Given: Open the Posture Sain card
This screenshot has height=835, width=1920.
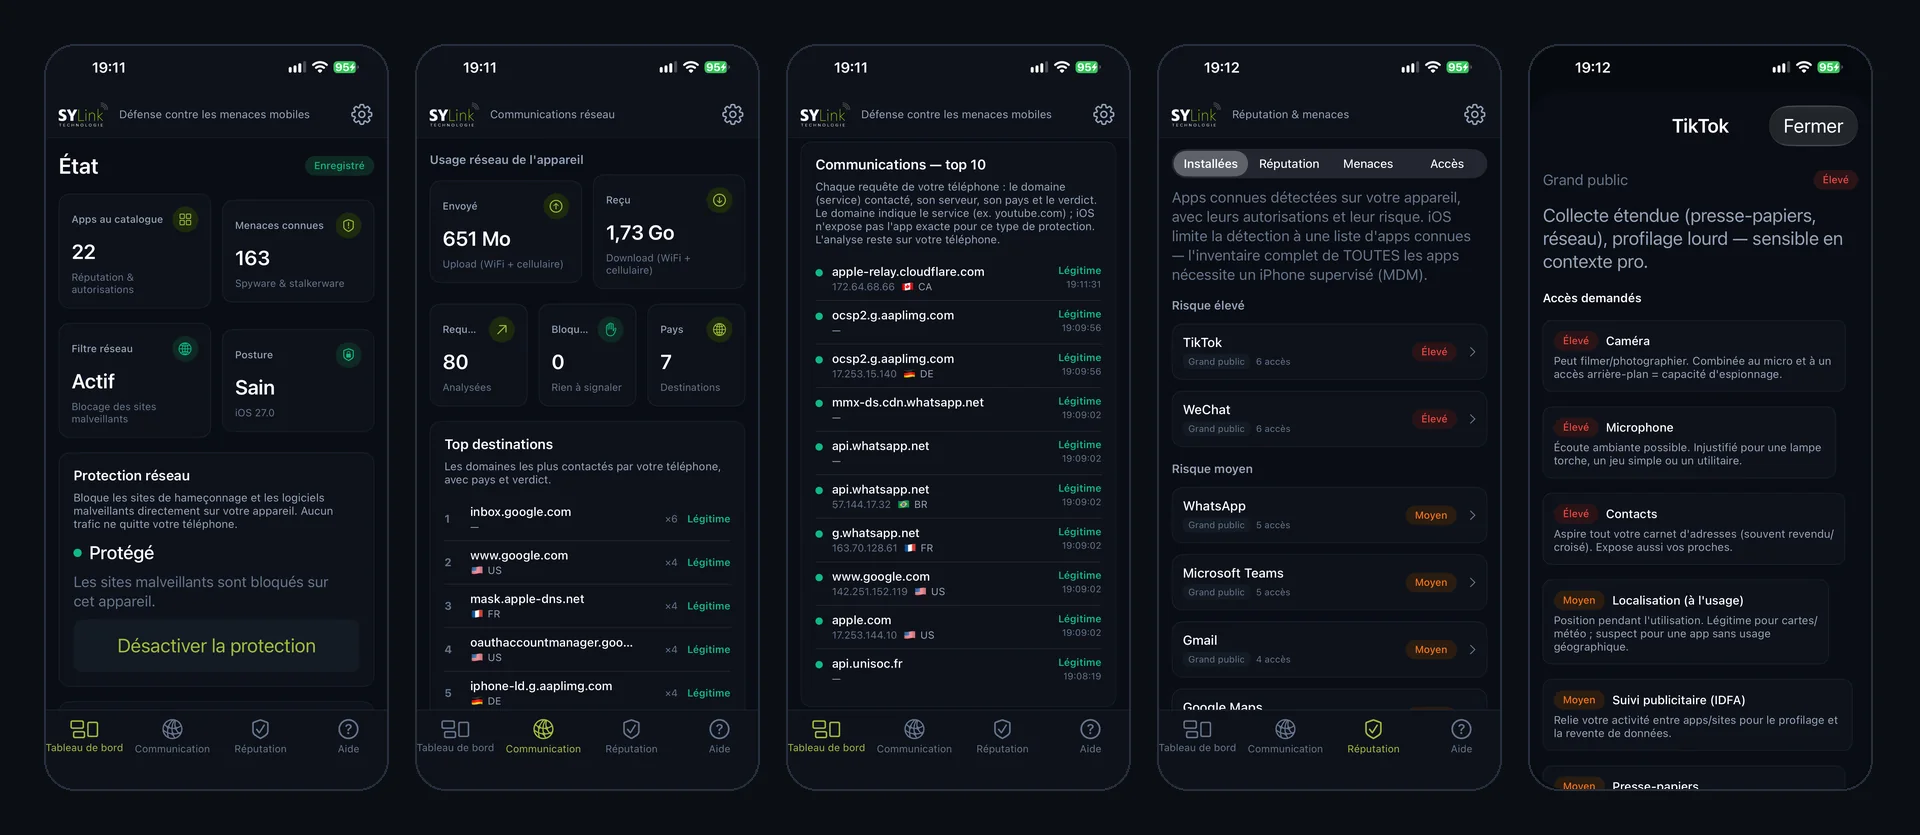Looking at the screenshot, I should (298, 381).
